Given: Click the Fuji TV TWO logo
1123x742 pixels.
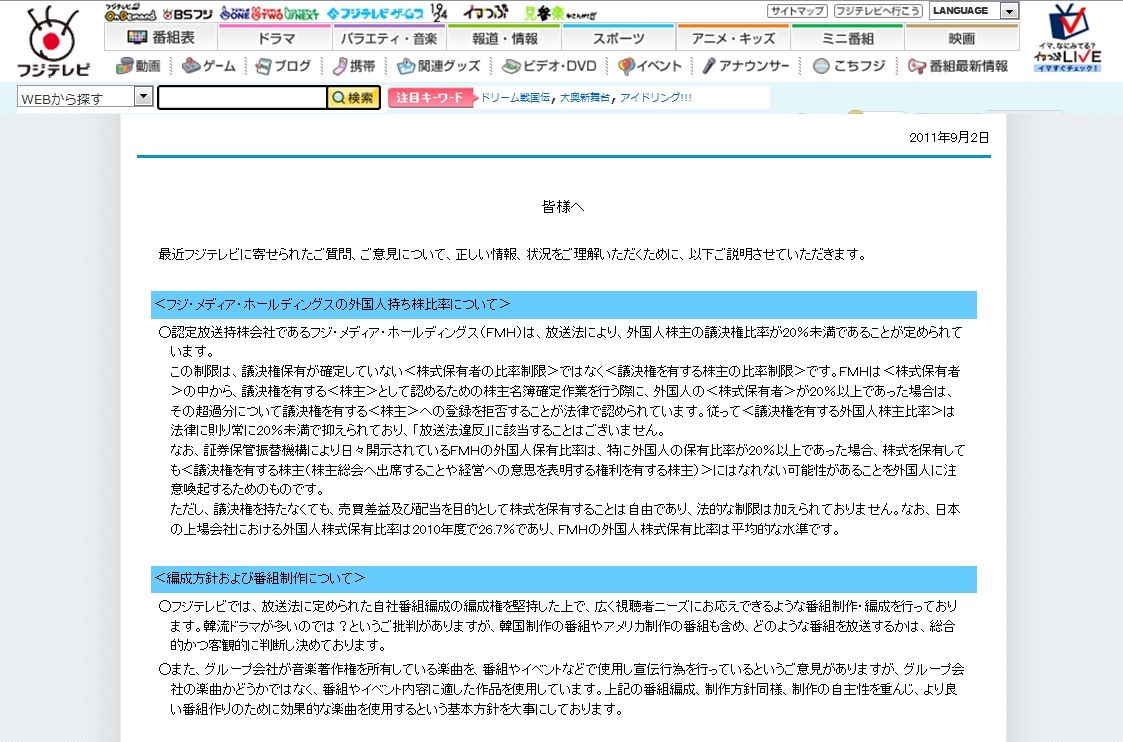Looking at the screenshot, I should [267, 12].
